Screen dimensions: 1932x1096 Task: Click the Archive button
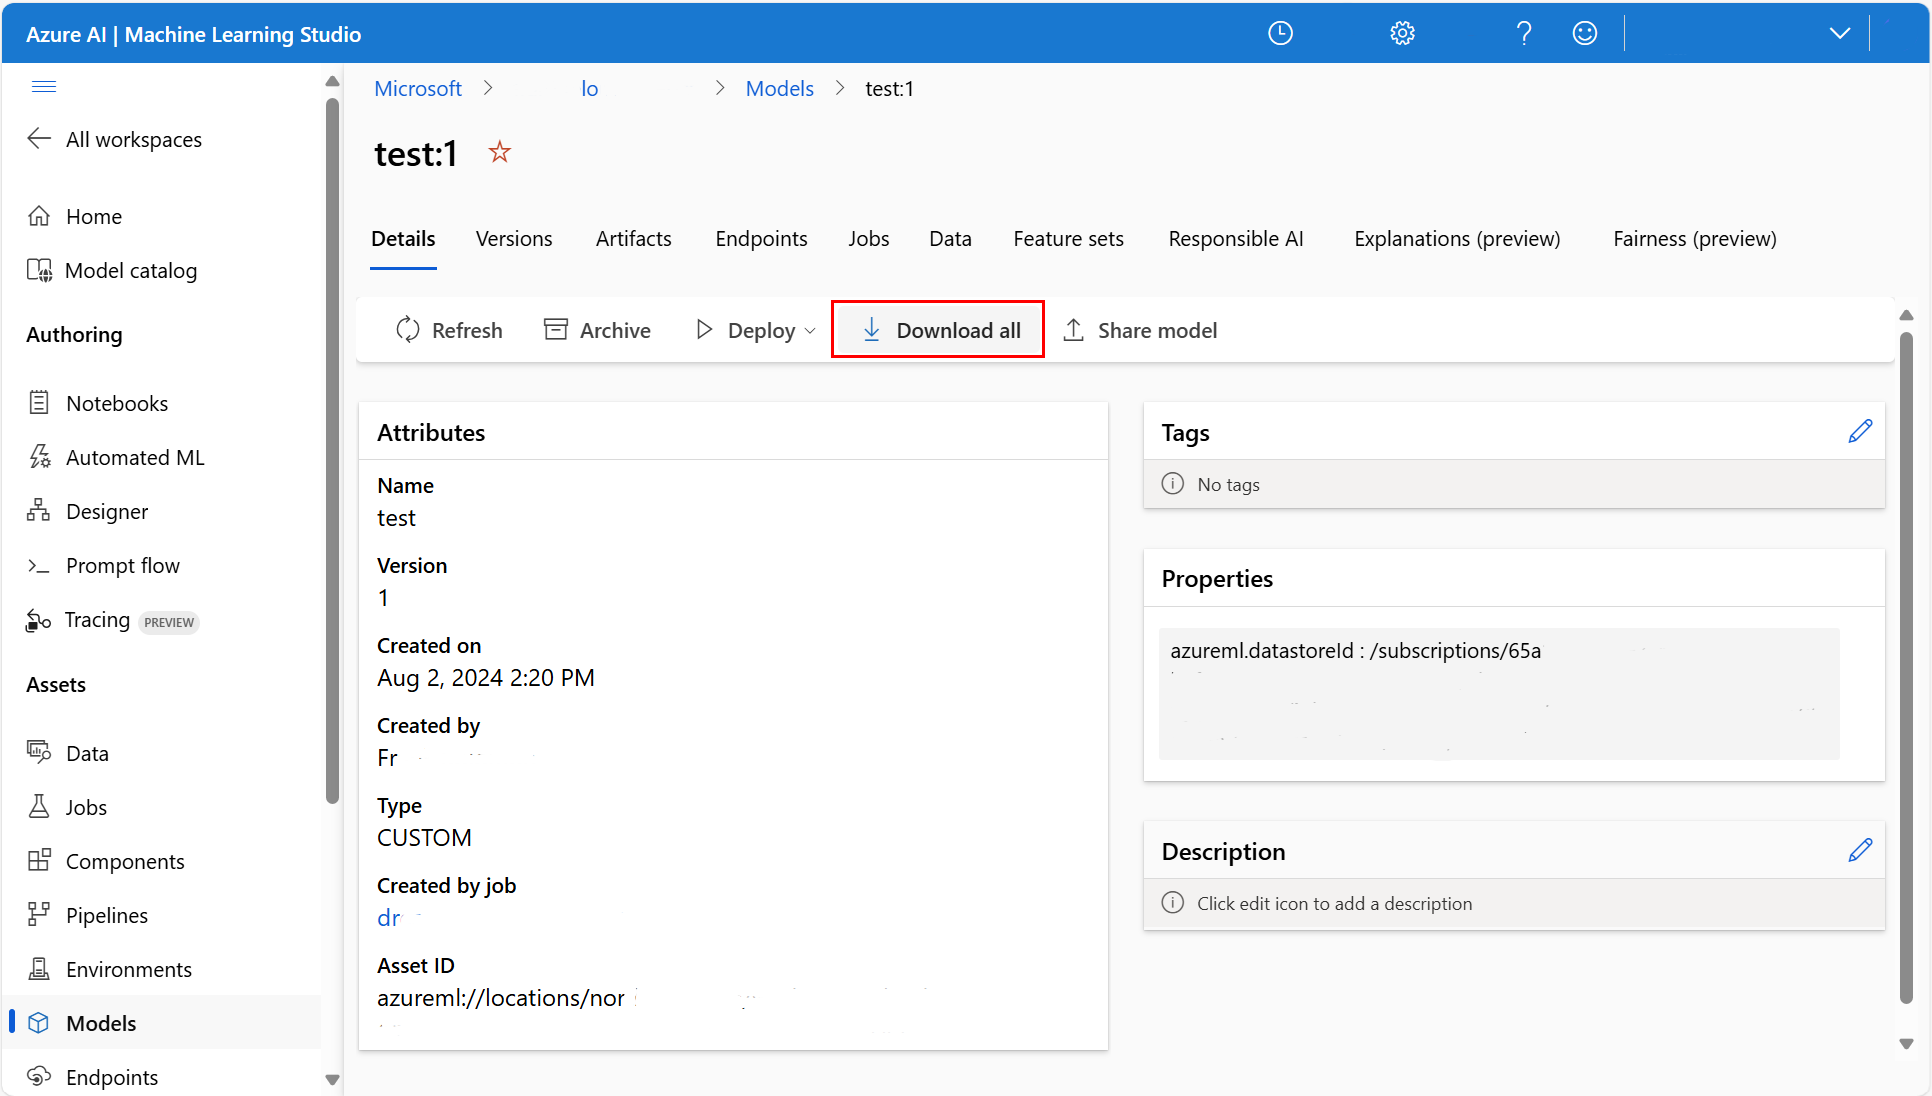tap(597, 330)
